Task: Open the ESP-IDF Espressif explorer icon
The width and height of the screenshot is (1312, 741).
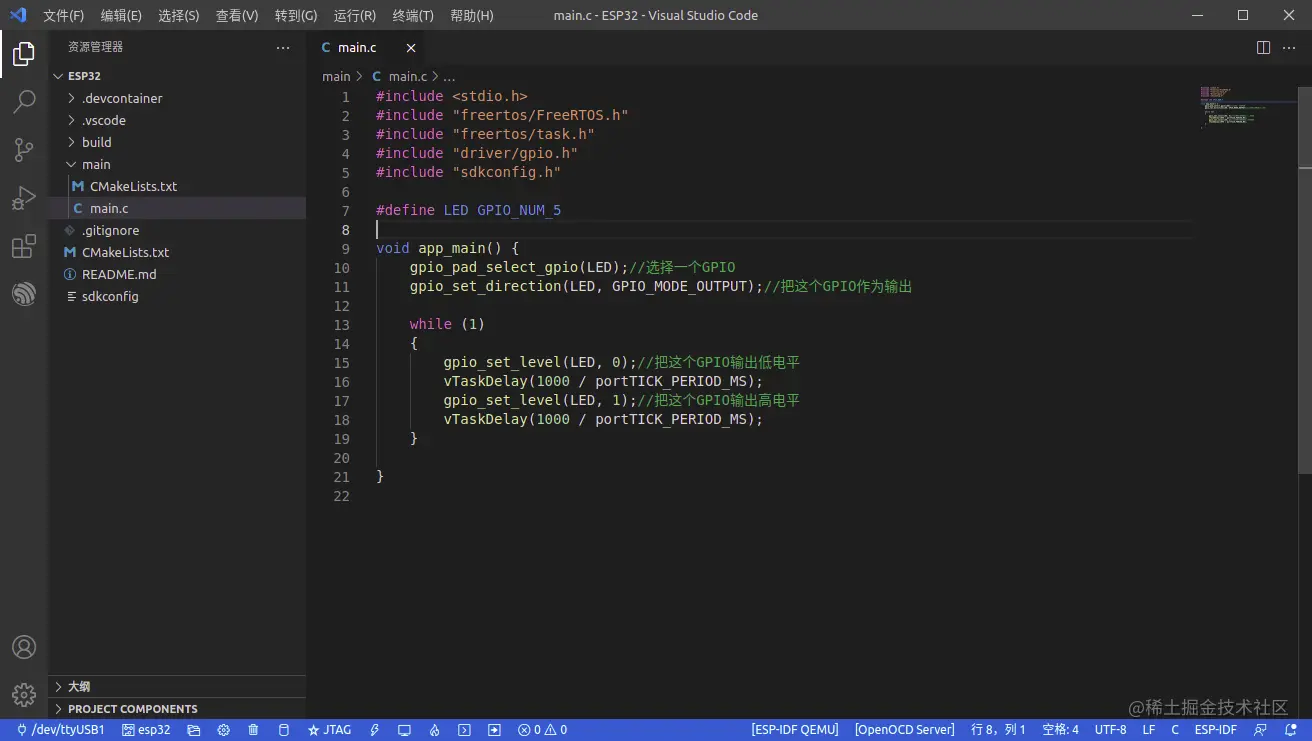Action: (24, 294)
